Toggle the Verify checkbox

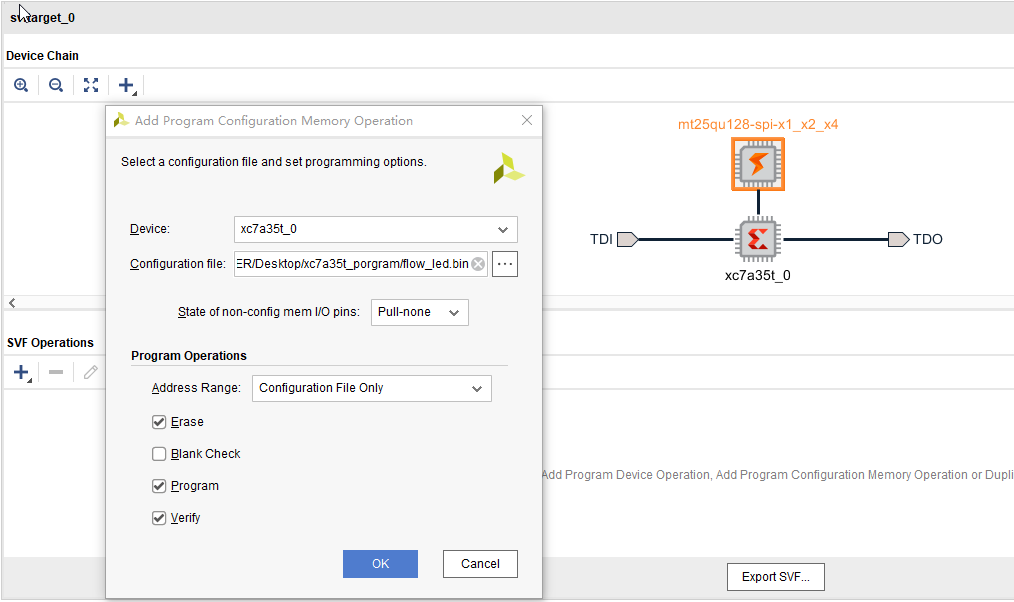159,518
